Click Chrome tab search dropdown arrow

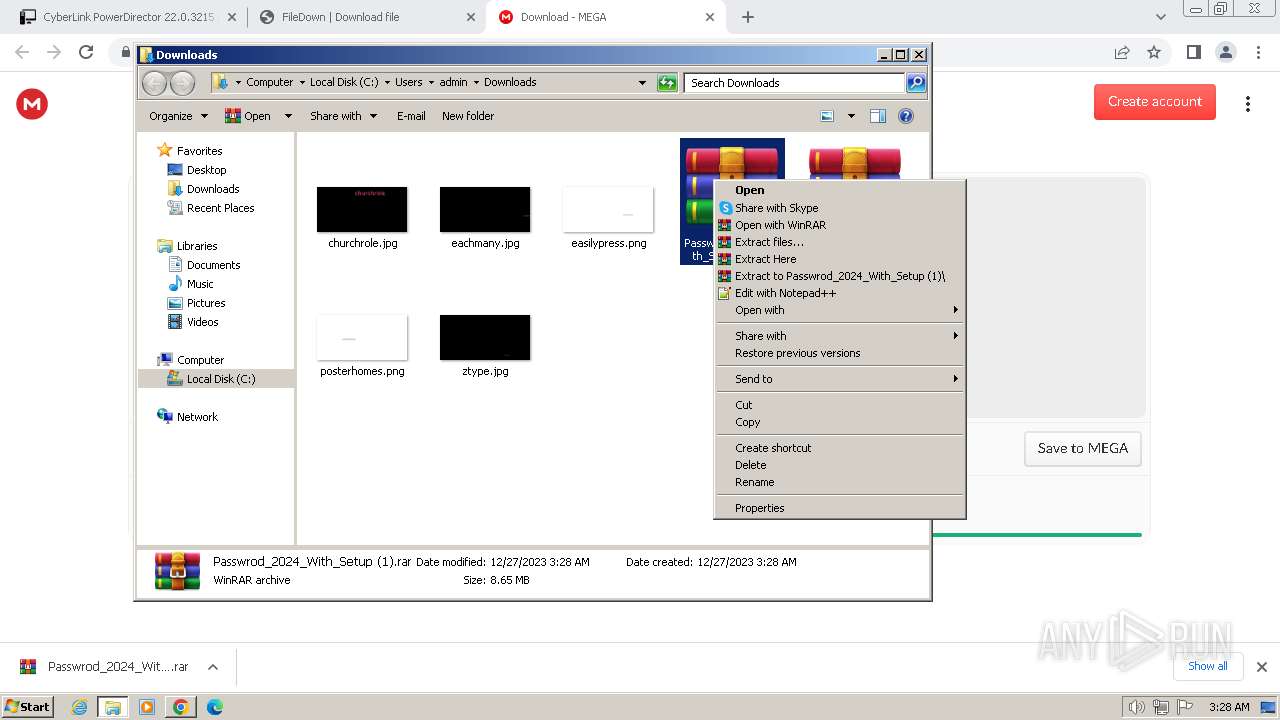point(1161,17)
